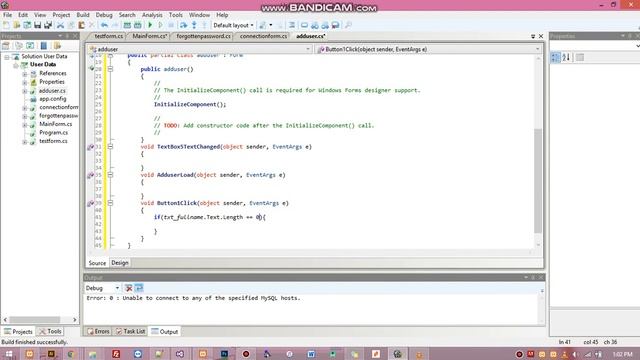Click the Open File toolbar icon
The height and width of the screenshot is (360, 640).
pyautogui.click(x=17, y=25)
